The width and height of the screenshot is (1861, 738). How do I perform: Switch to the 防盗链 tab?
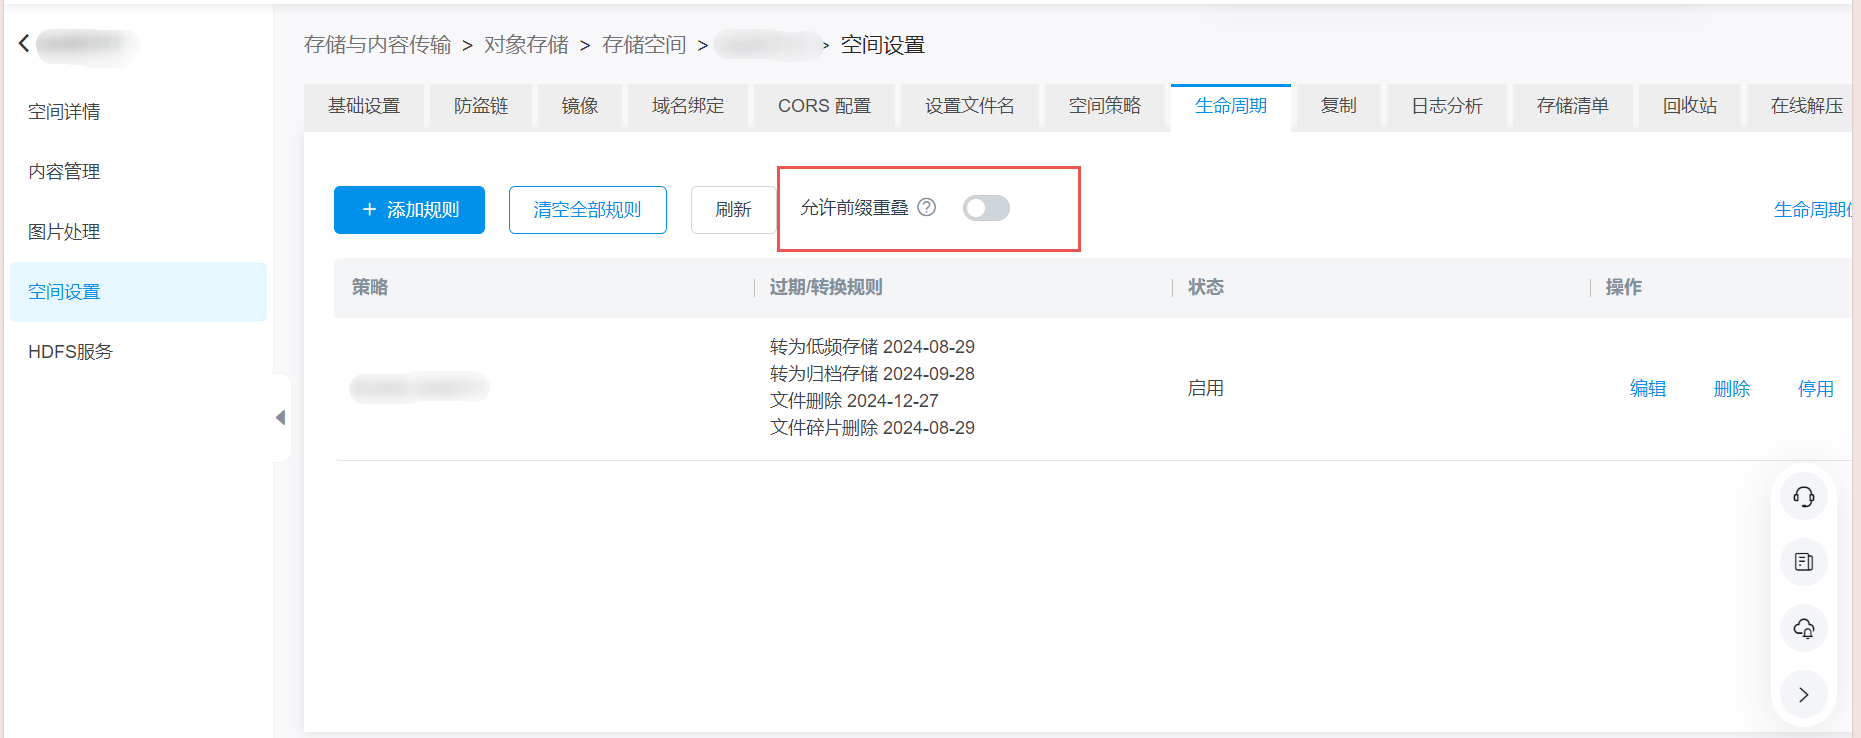point(481,106)
